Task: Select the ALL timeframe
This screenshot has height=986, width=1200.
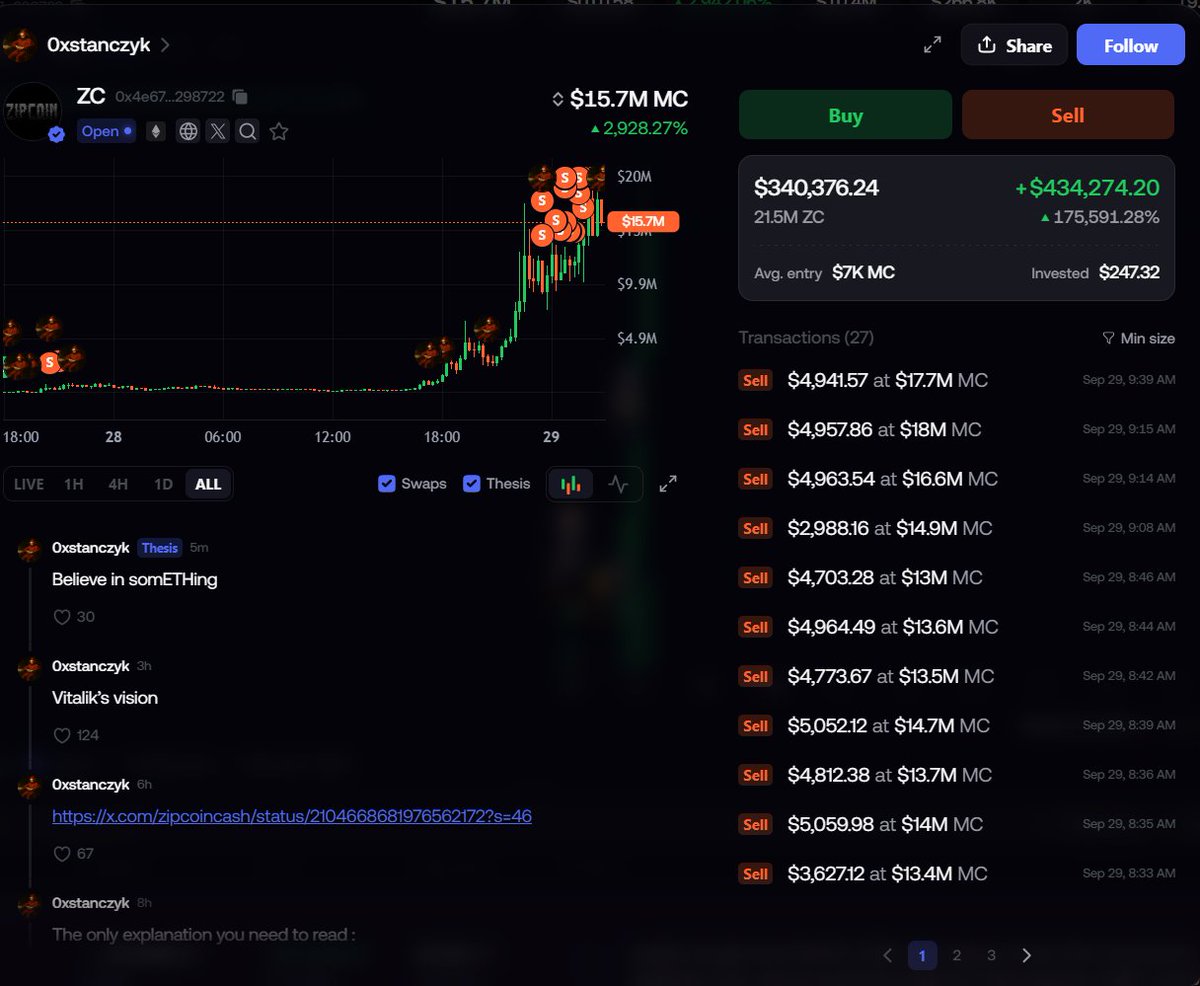Action: [208, 484]
